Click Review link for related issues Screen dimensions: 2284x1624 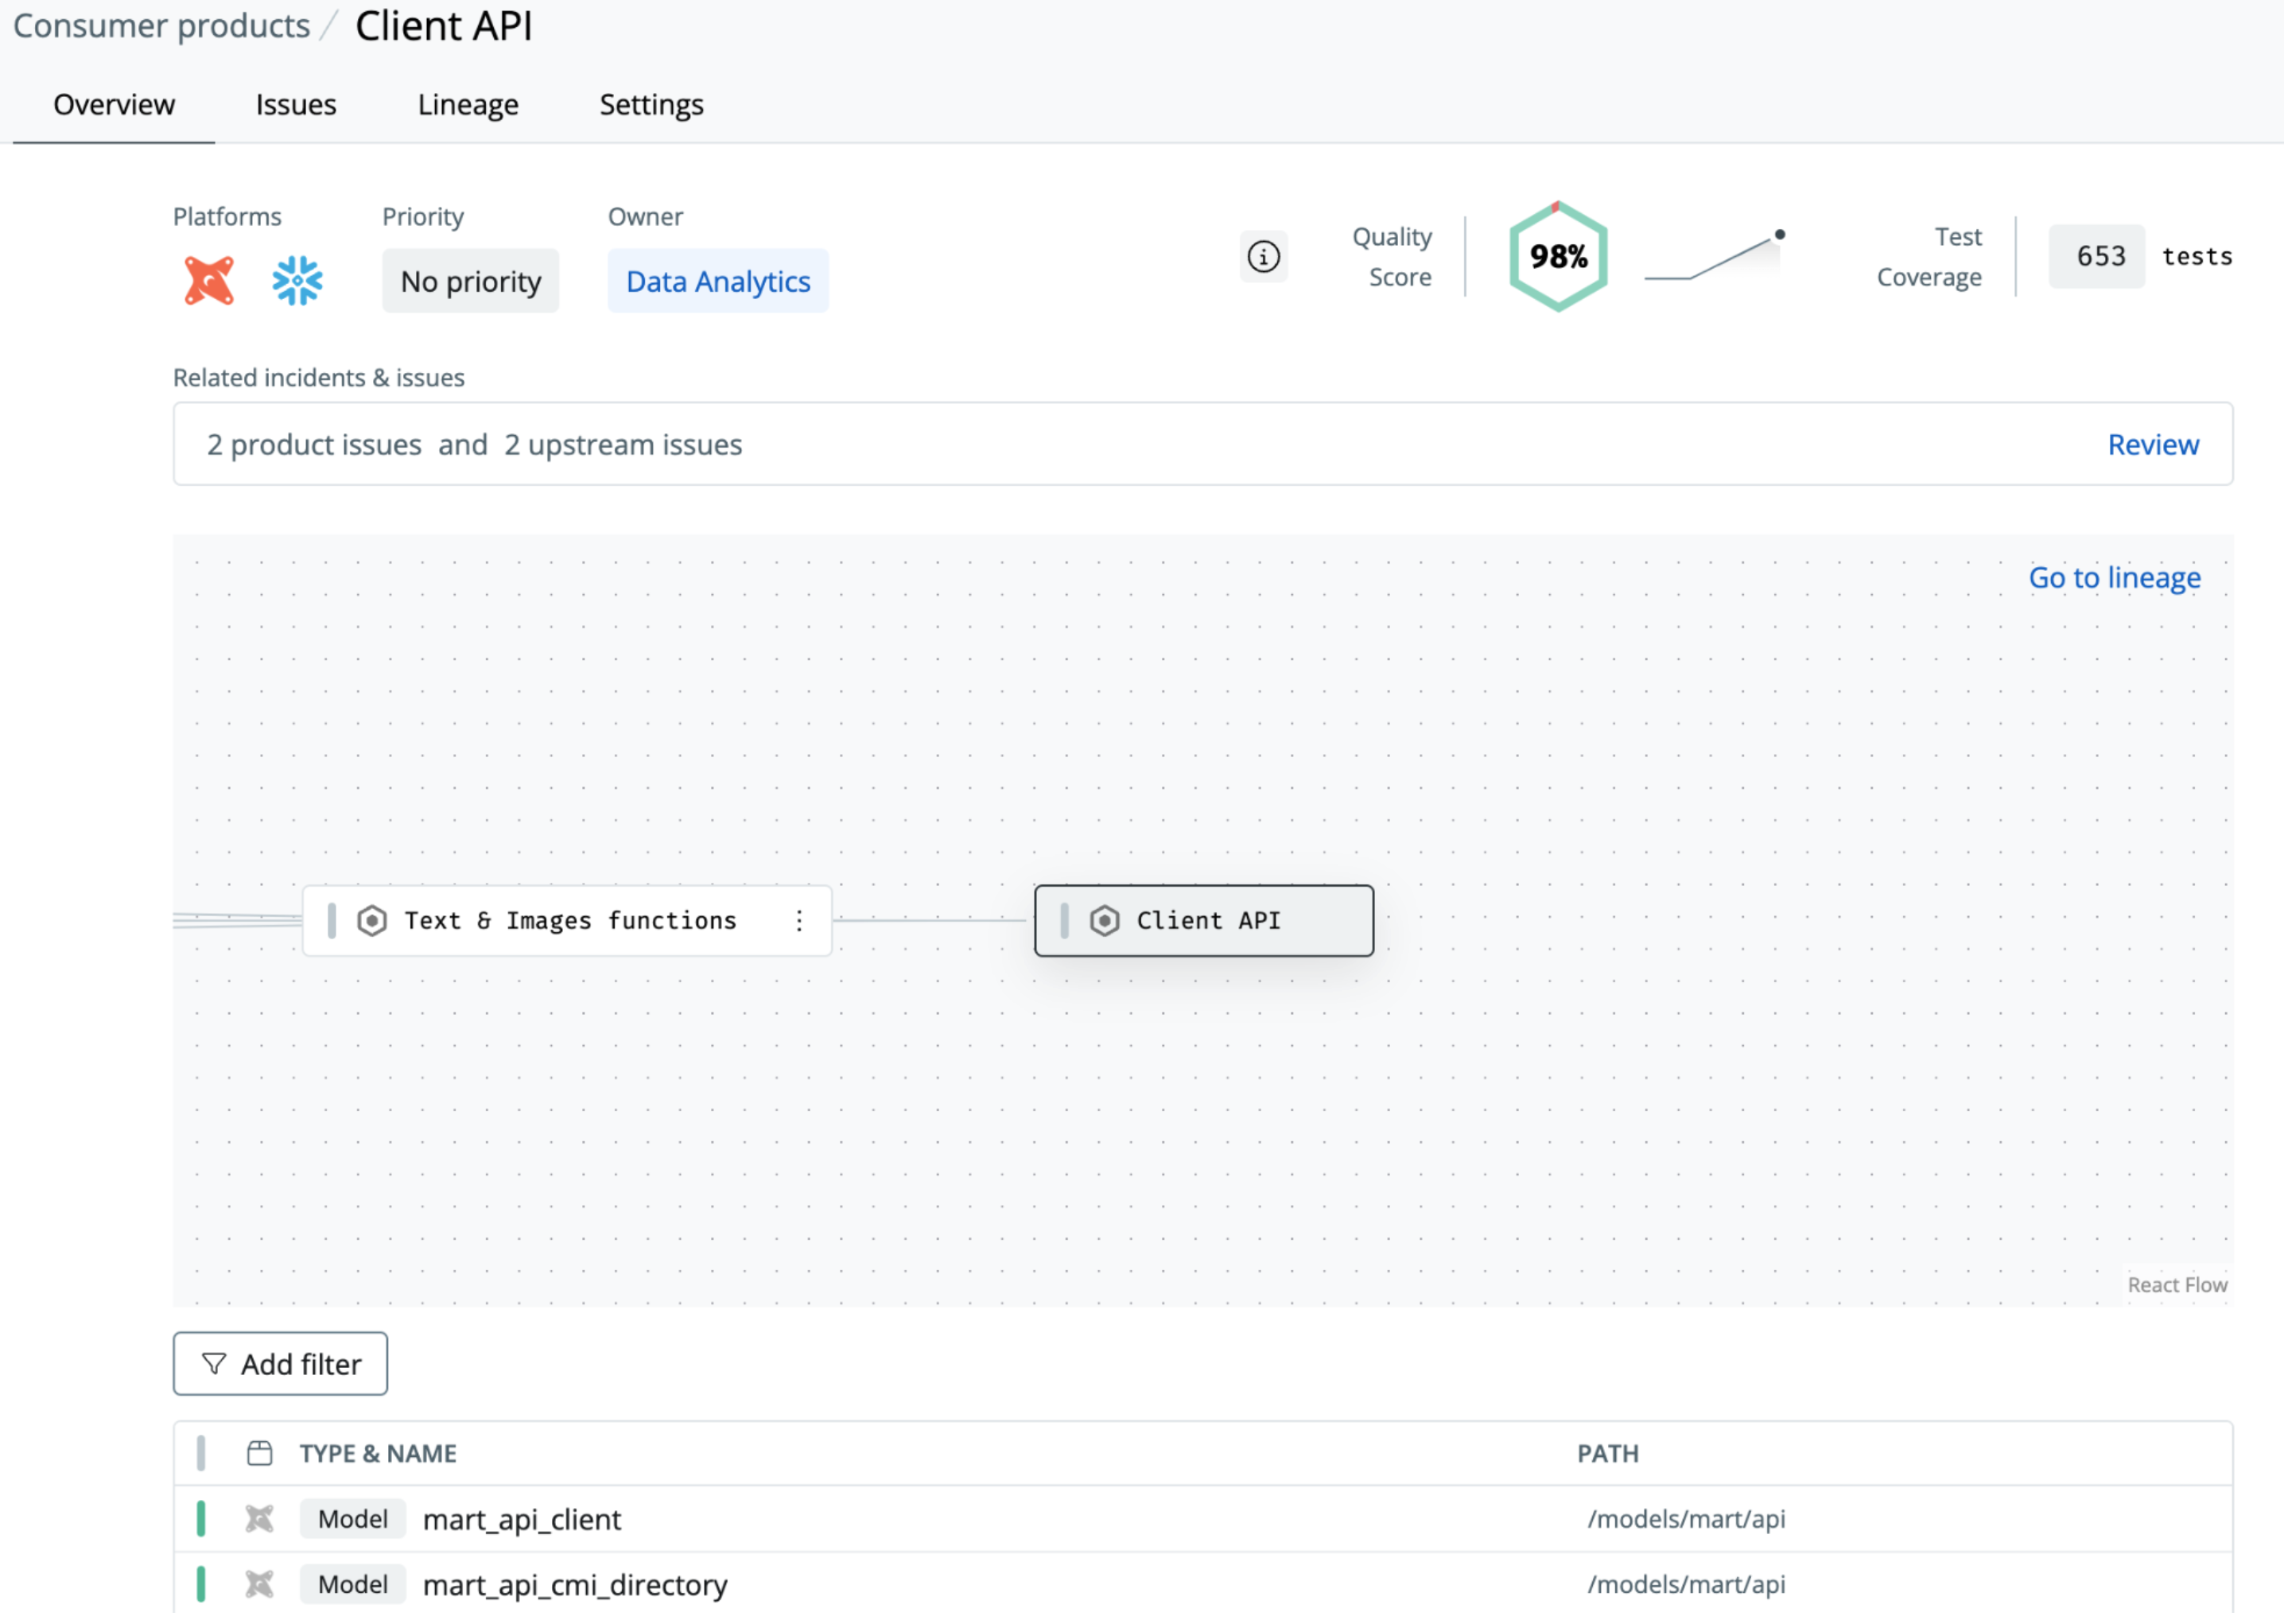click(x=2152, y=444)
